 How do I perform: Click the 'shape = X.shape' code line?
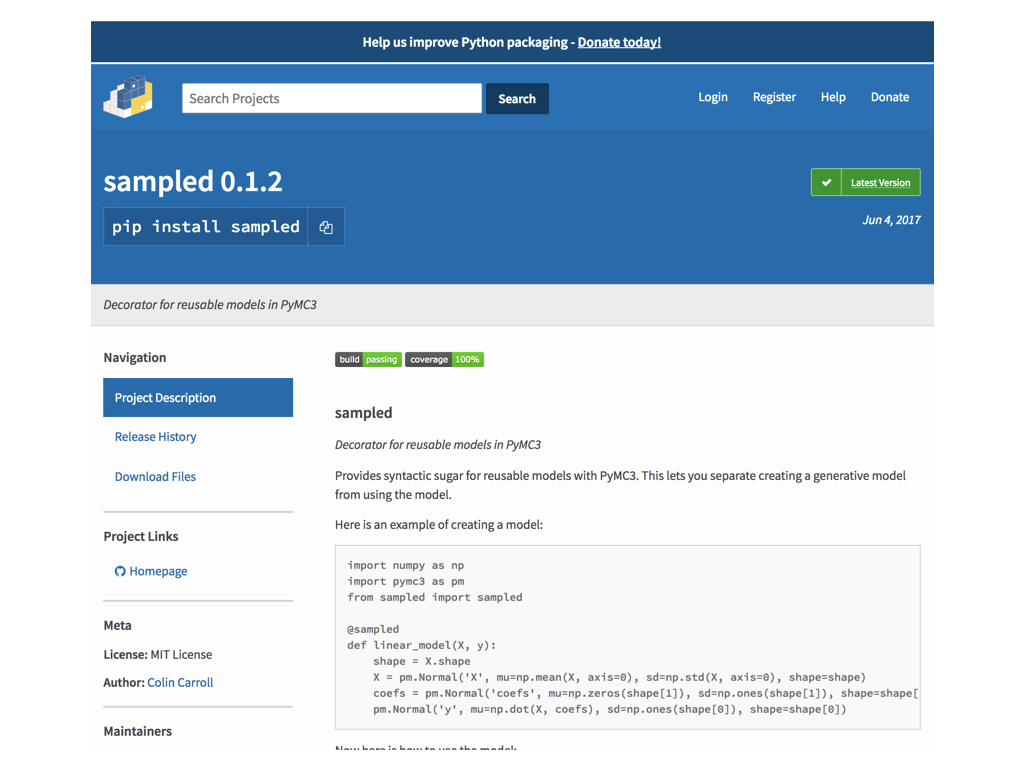(422, 662)
